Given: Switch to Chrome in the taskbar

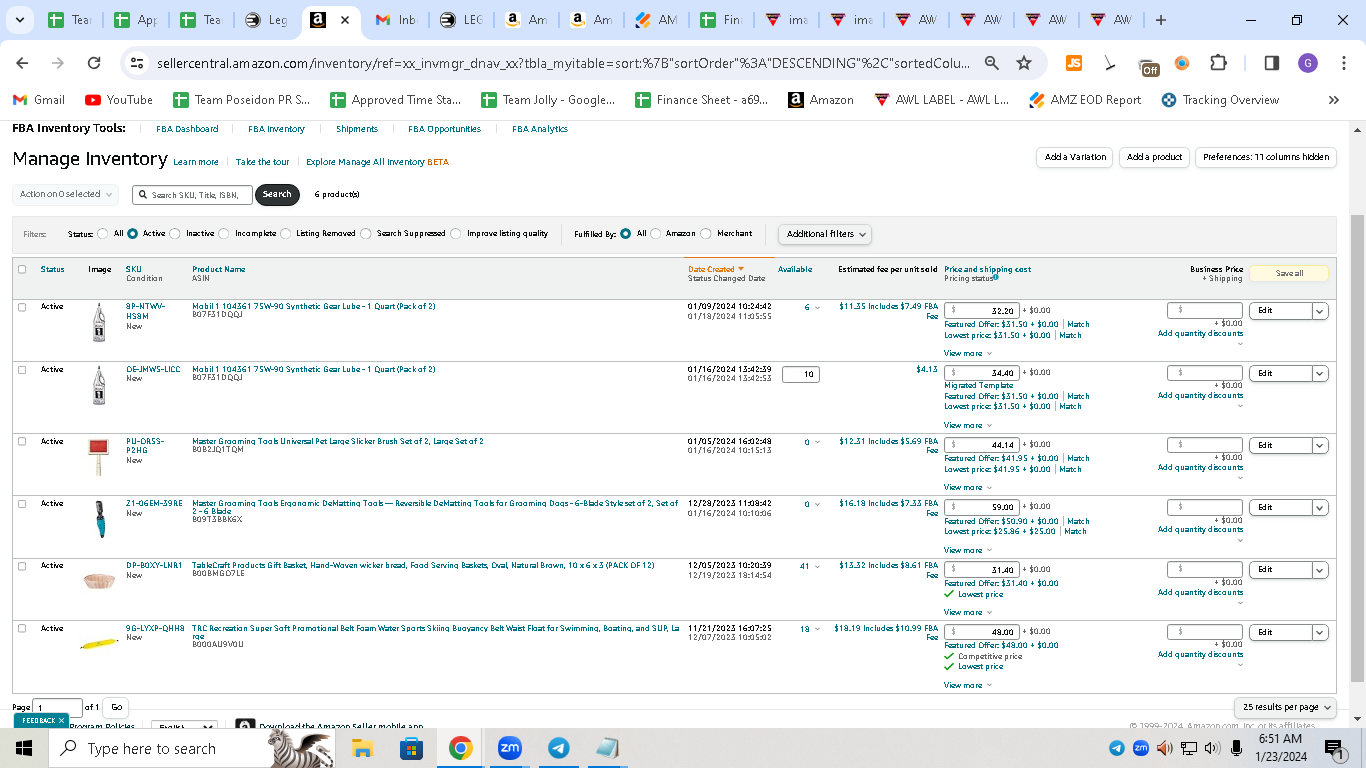Looking at the screenshot, I should coord(460,748).
